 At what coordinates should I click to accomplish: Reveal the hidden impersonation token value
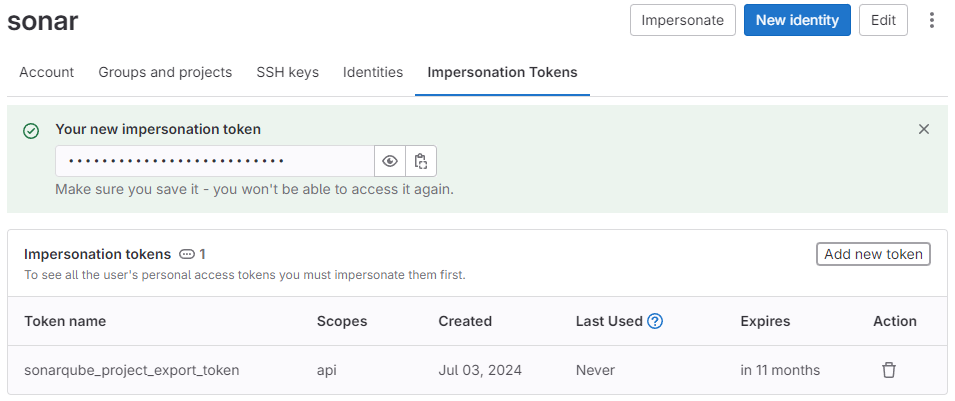[x=390, y=161]
